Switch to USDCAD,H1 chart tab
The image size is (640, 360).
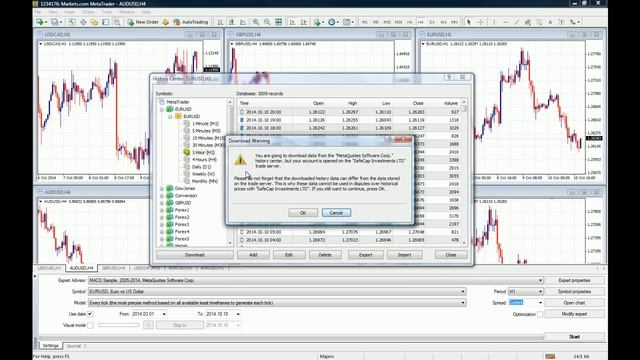(49, 268)
